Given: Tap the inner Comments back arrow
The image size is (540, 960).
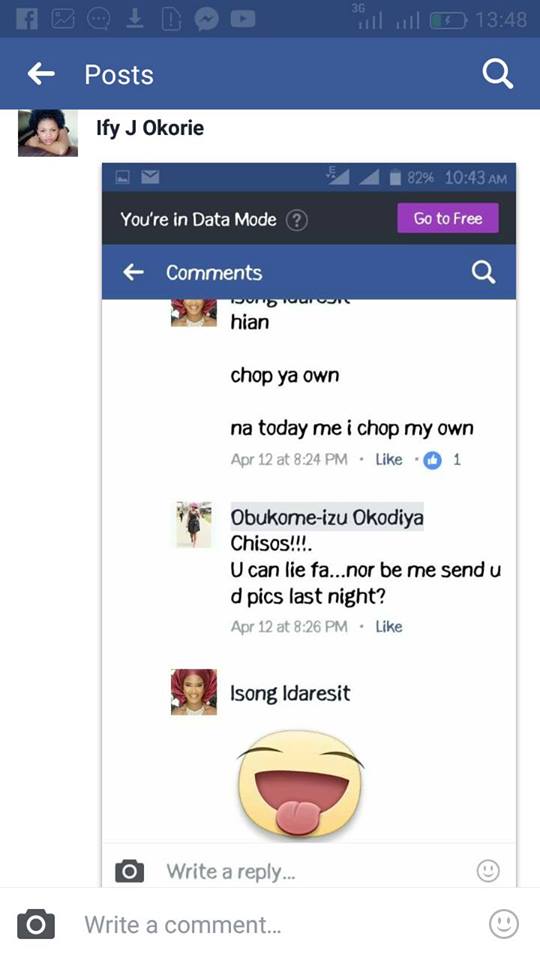Looking at the screenshot, I should (x=133, y=272).
